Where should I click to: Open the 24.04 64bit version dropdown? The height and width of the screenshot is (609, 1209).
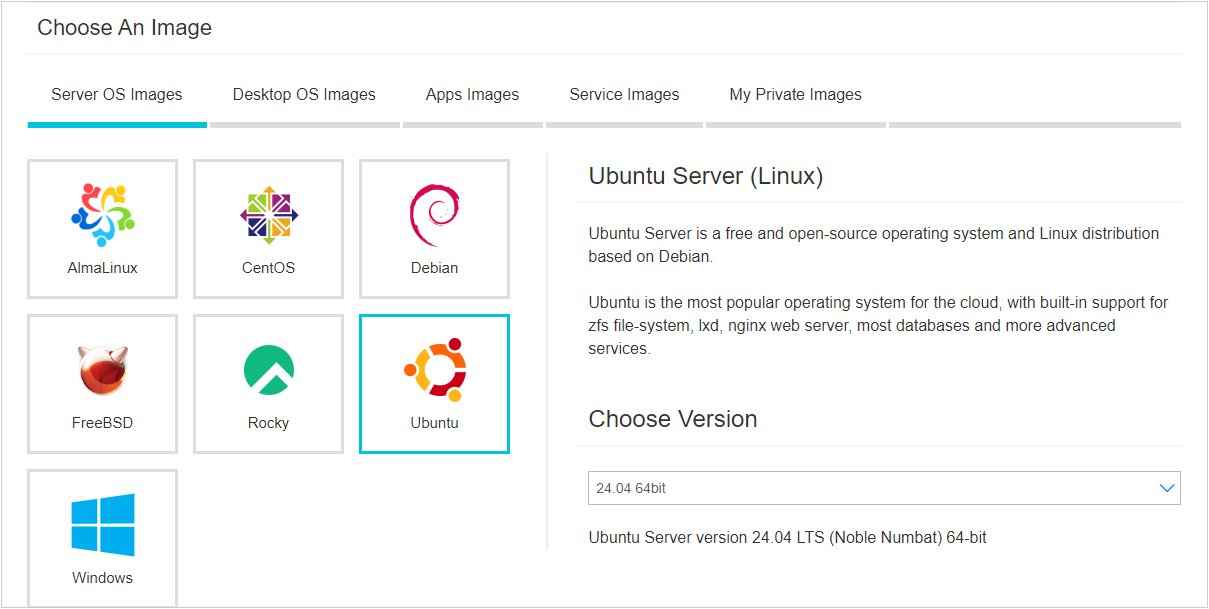coord(884,488)
